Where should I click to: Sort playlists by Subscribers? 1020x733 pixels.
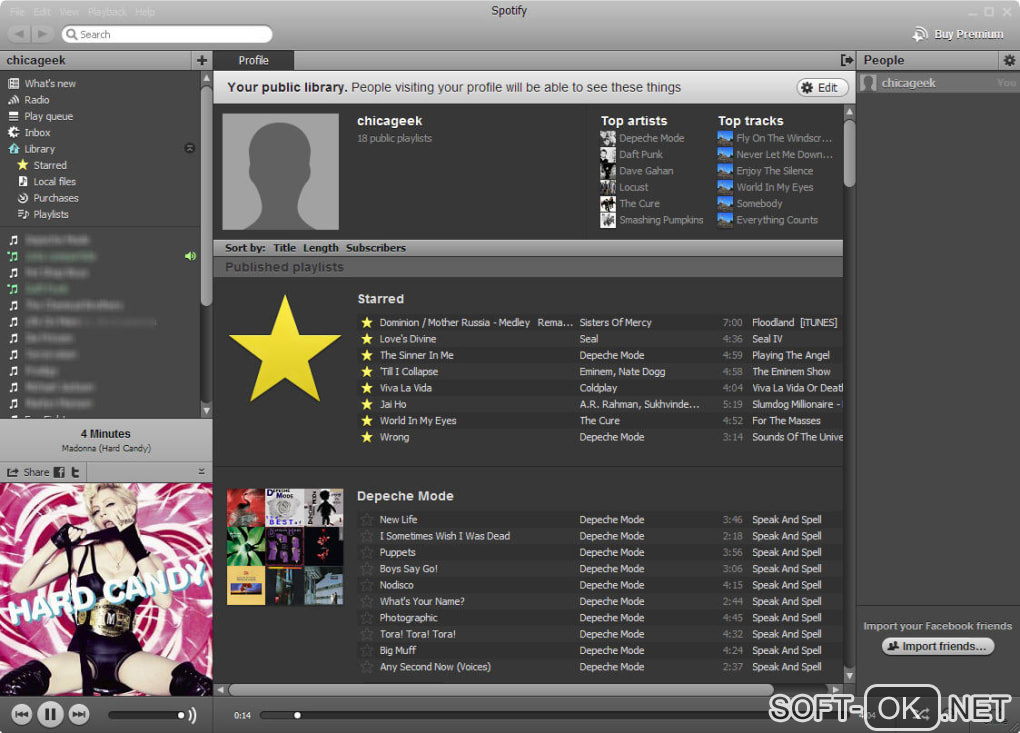click(375, 248)
